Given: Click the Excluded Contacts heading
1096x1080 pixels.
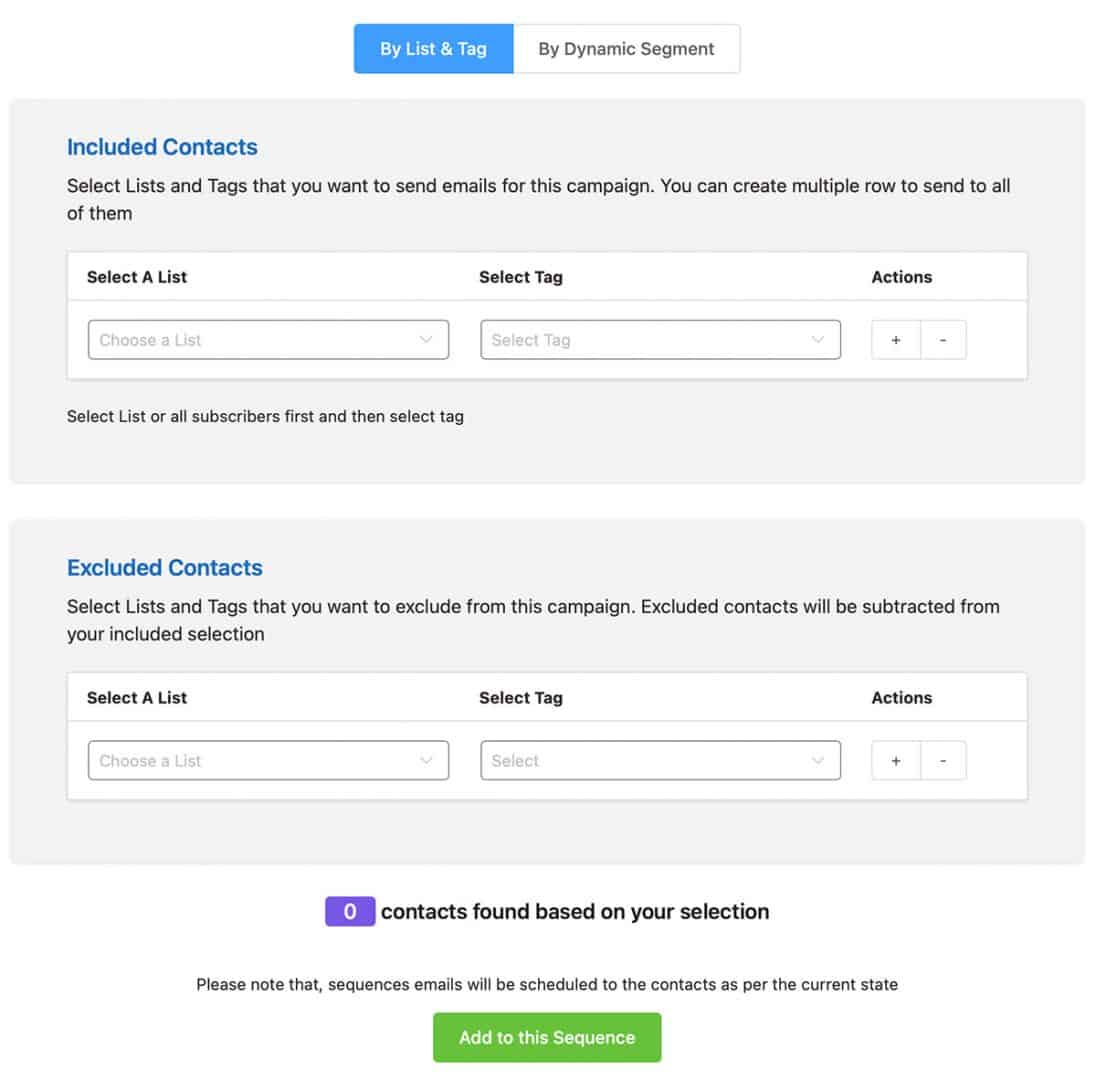Looking at the screenshot, I should [x=165, y=568].
